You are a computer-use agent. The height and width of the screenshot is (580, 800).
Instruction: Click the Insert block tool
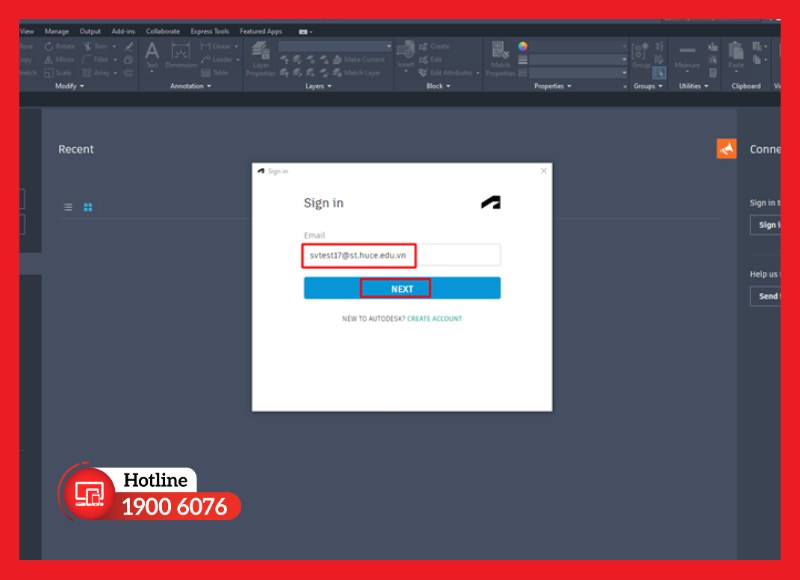[406, 56]
